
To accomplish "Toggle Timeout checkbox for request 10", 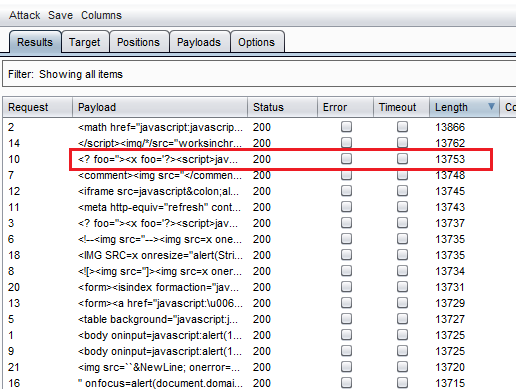I will (402, 159).
